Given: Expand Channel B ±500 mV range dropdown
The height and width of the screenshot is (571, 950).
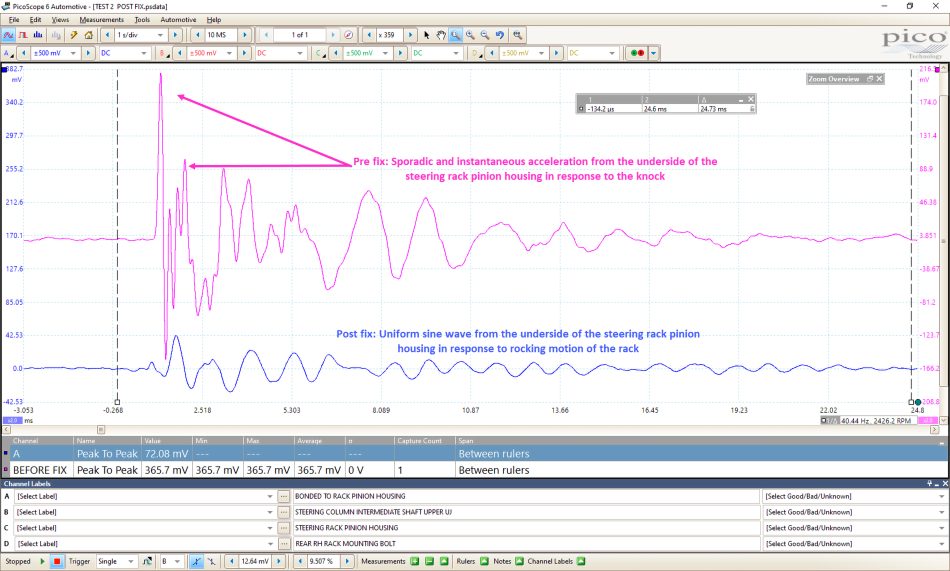Looking at the screenshot, I should (230, 53).
